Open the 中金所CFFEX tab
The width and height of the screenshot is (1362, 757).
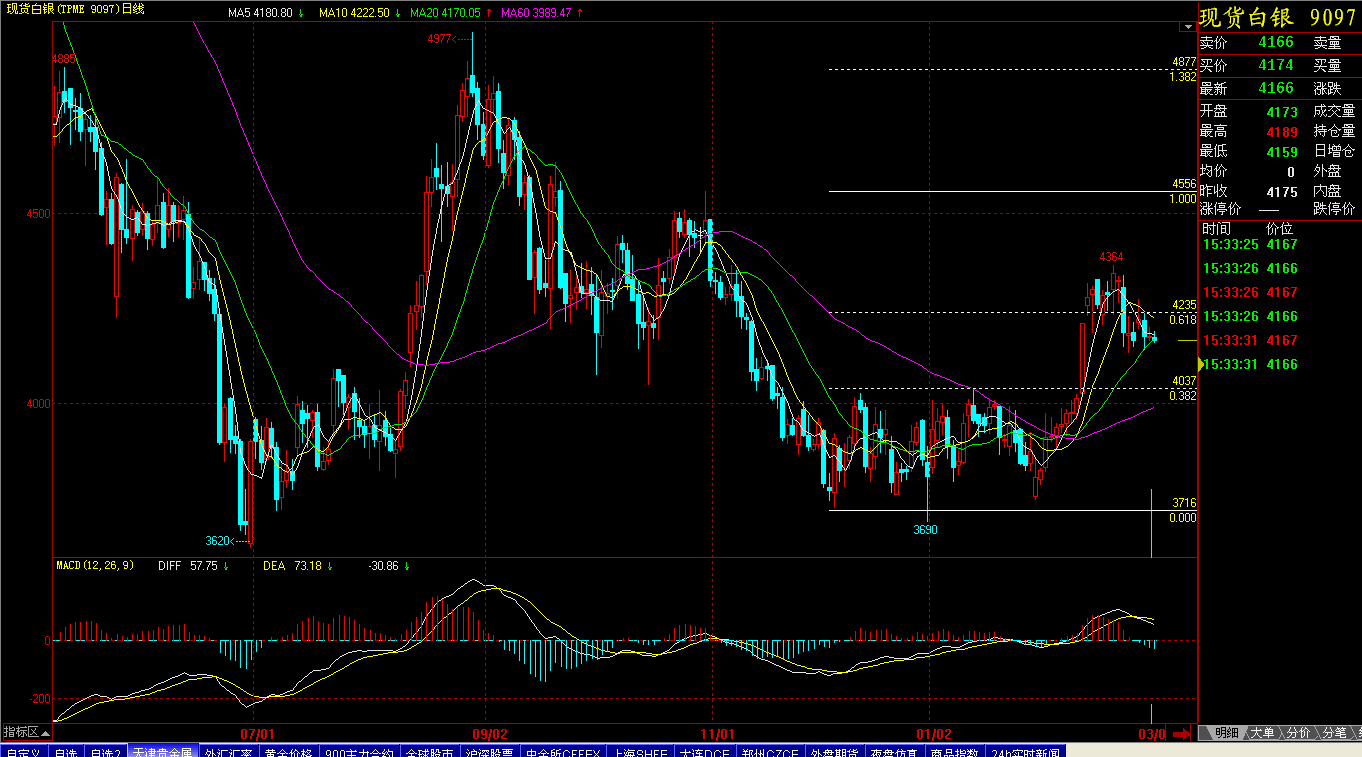(562, 751)
